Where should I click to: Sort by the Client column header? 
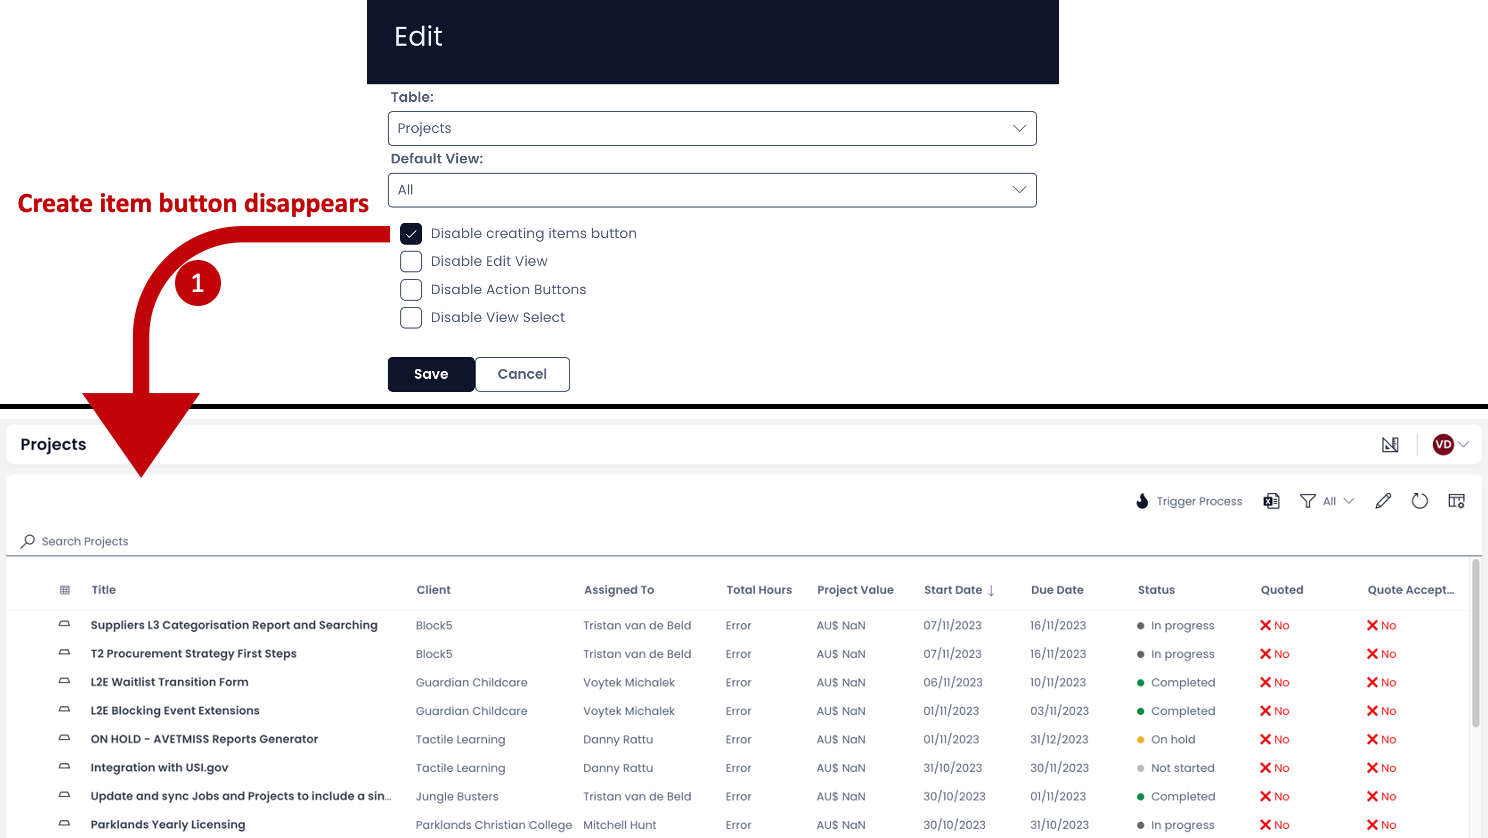(434, 590)
